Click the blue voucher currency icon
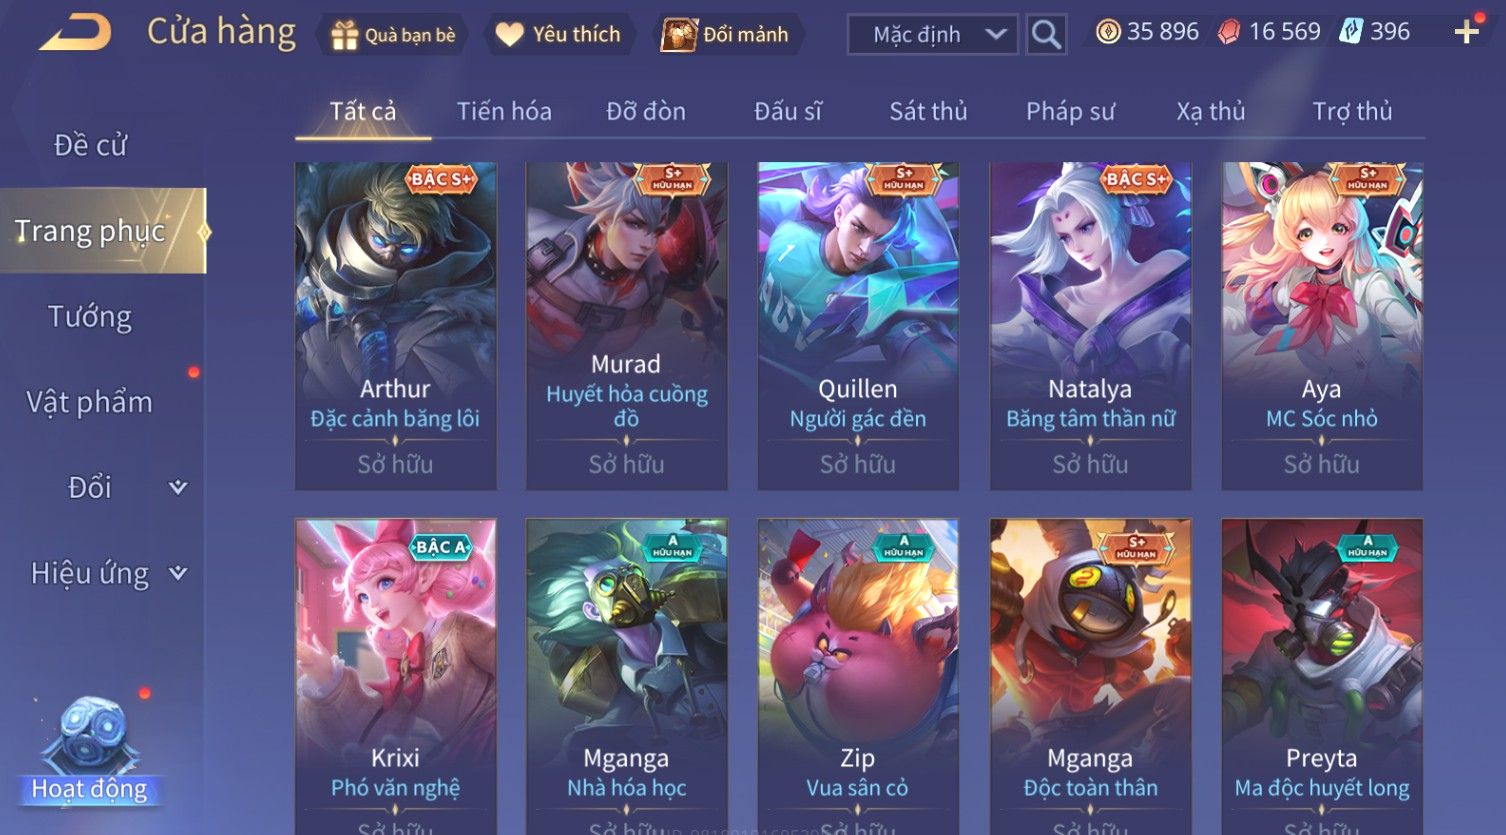 (1351, 32)
